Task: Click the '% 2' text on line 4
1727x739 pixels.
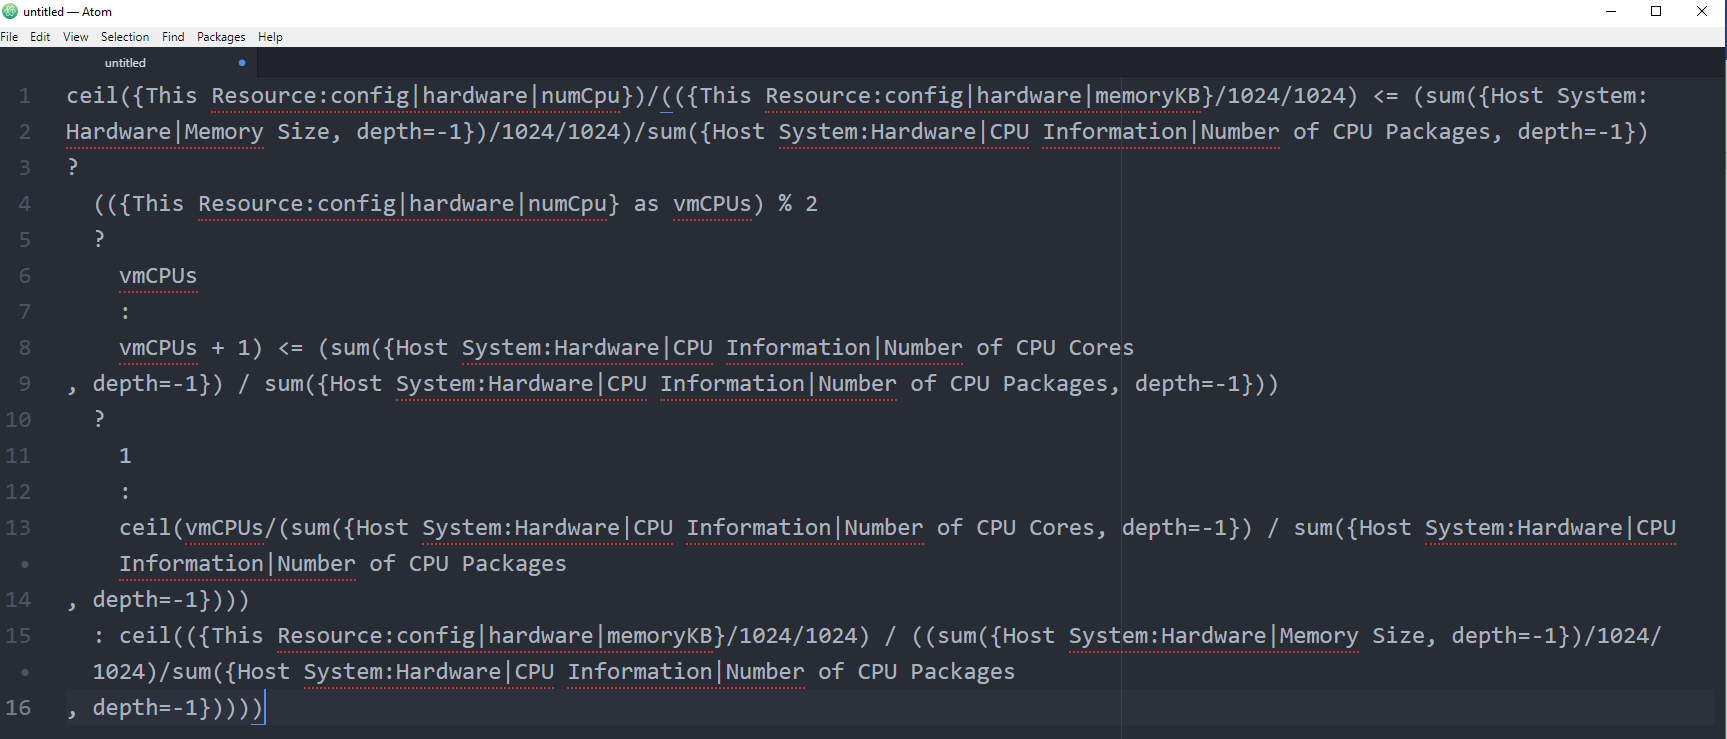Action: coord(798,204)
